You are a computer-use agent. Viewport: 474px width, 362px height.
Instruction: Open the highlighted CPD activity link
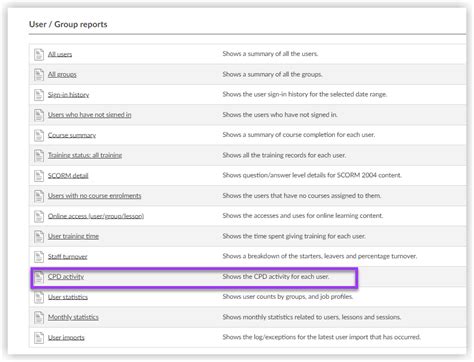pyautogui.click(x=66, y=277)
